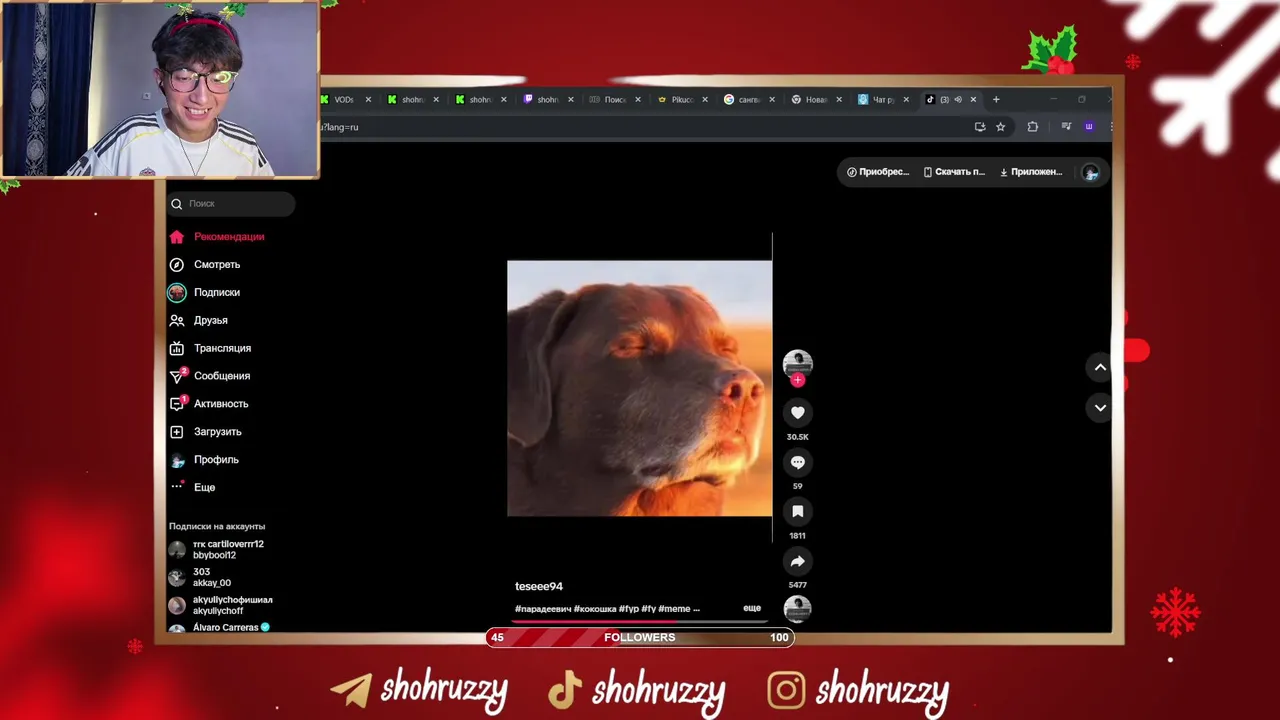This screenshot has width=1280, height=720.
Task: Click the Приобрес... coins button
Action: [878, 172]
